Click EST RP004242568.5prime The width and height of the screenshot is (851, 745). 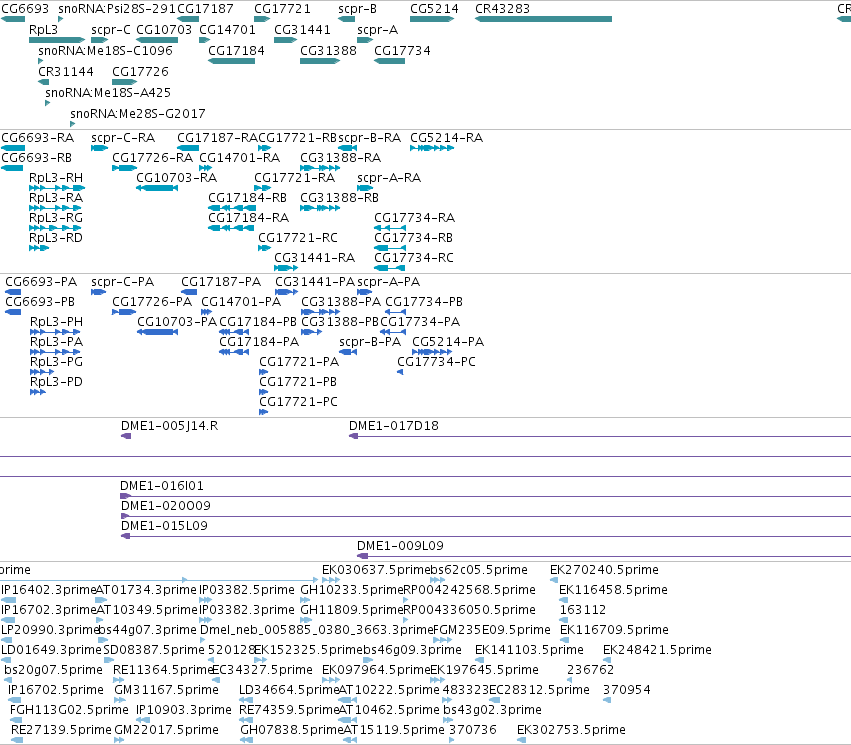pos(406,600)
